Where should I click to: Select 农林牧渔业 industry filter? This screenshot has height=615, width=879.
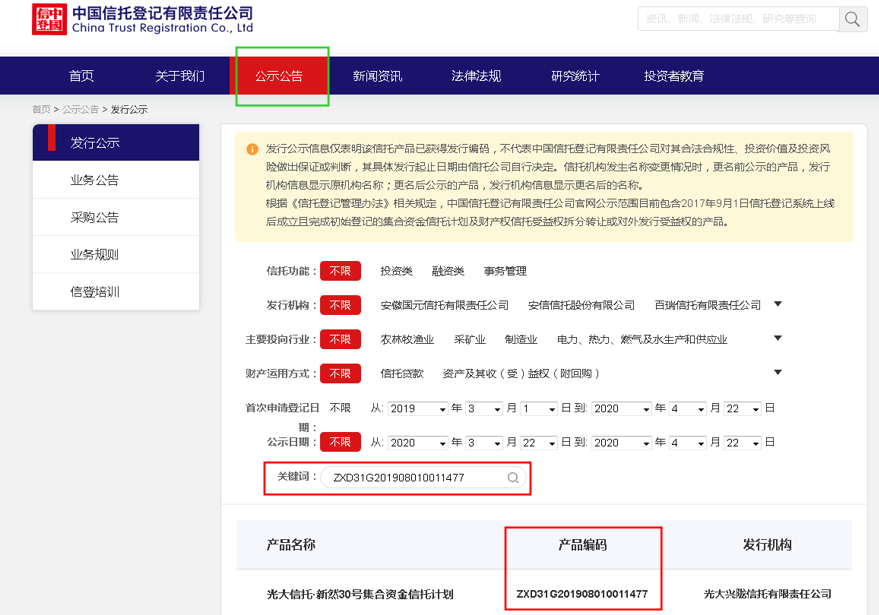tap(407, 339)
